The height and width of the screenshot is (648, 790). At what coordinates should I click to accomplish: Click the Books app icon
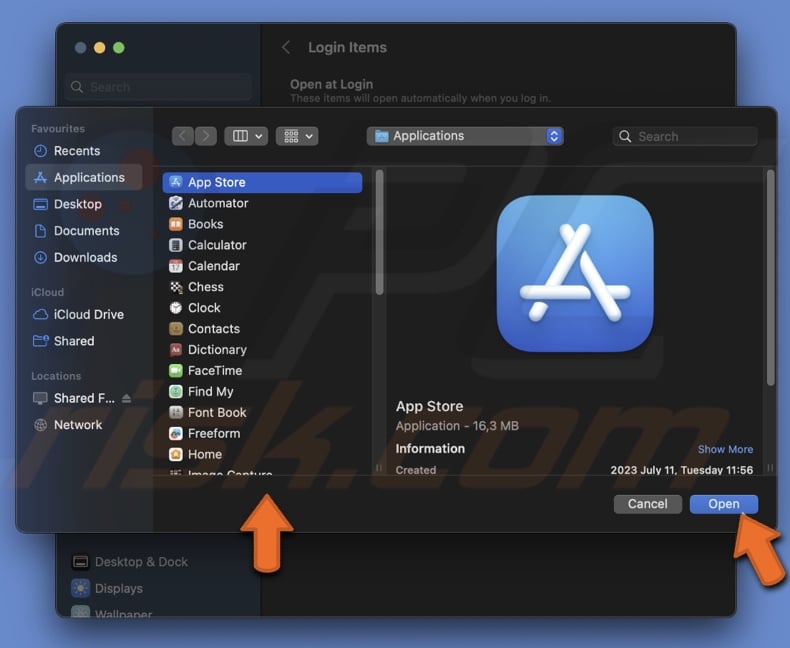tap(175, 224)
